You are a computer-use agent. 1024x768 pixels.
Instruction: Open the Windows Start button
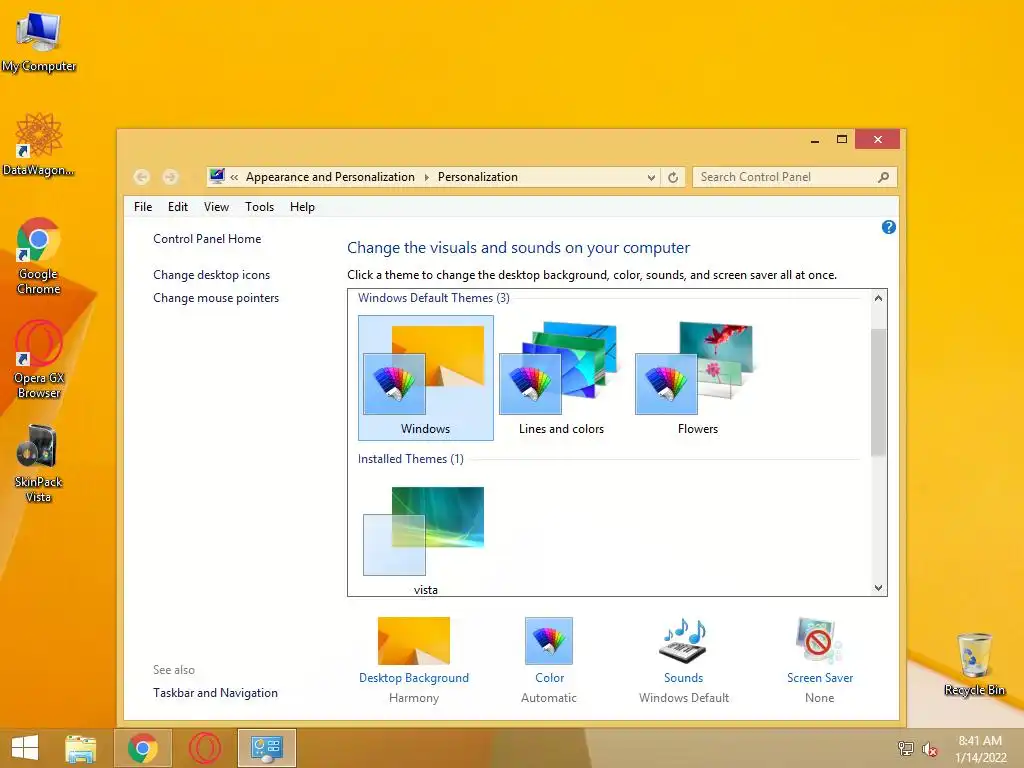tap(25, 748)
